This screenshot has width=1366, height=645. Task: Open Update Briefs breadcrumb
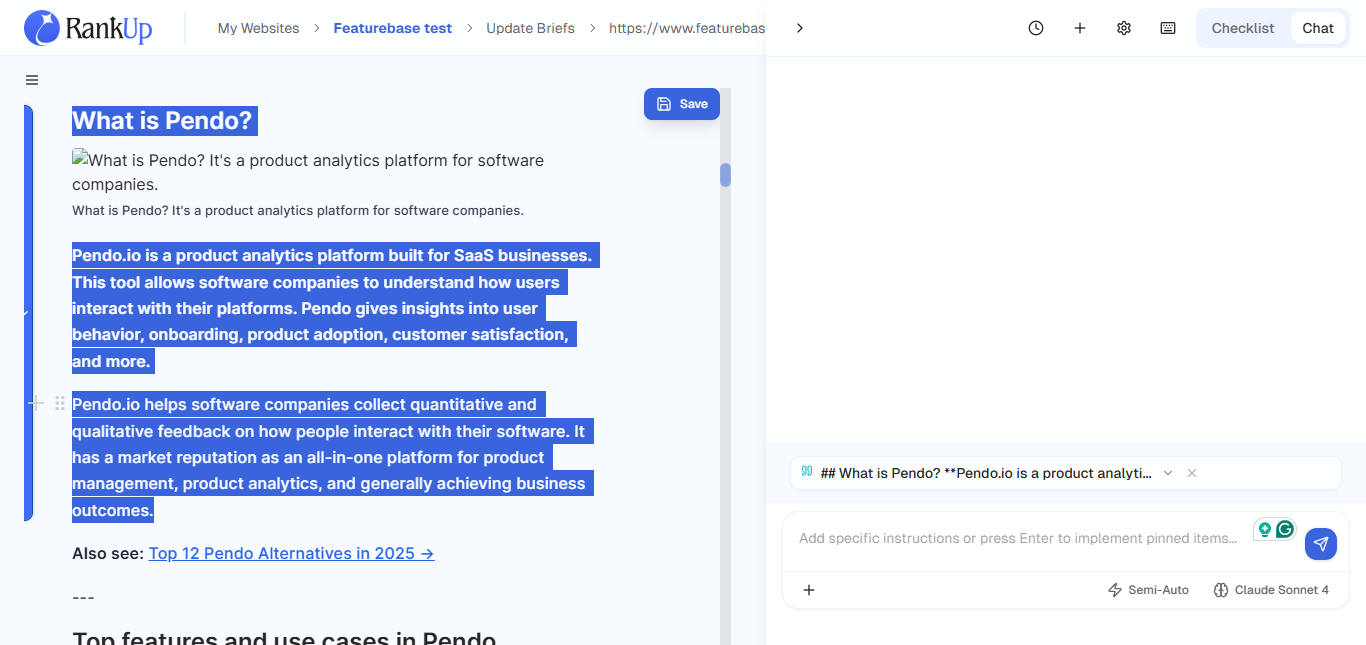pyautogui.click(x=530, y=28)
